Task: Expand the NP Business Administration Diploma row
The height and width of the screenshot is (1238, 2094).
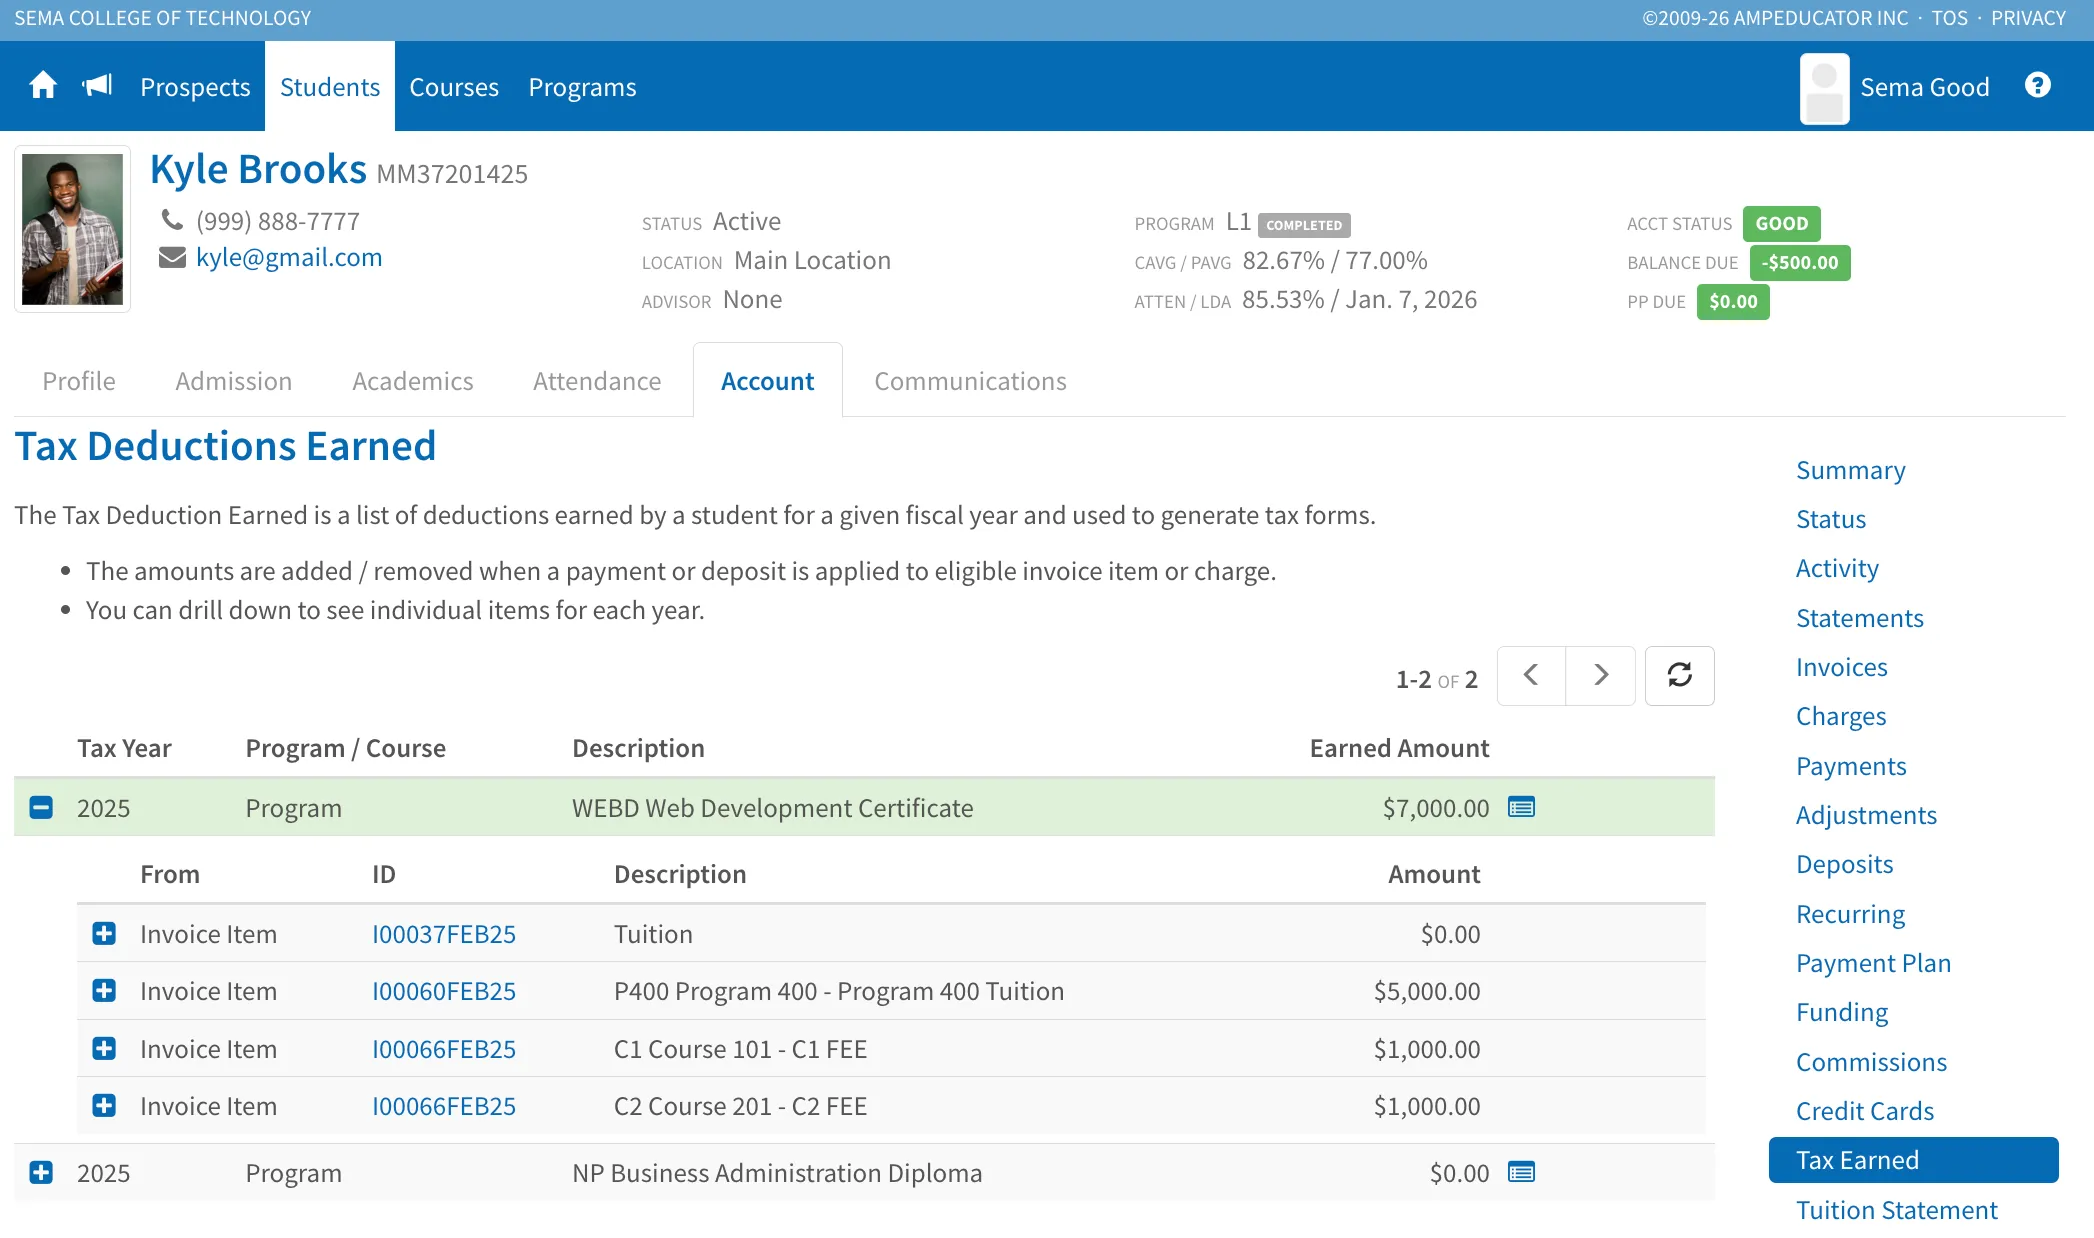Action: (x=41, y=1172)
